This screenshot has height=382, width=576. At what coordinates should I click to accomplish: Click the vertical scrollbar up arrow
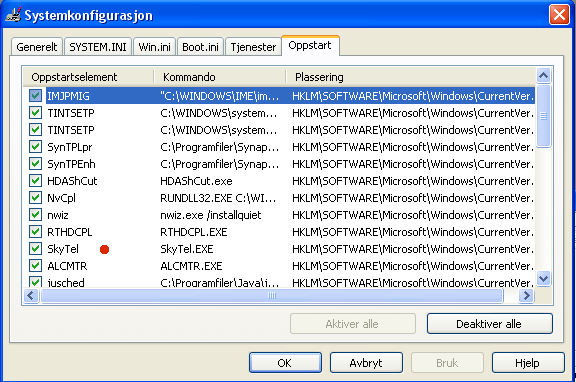tap(543, 76)
